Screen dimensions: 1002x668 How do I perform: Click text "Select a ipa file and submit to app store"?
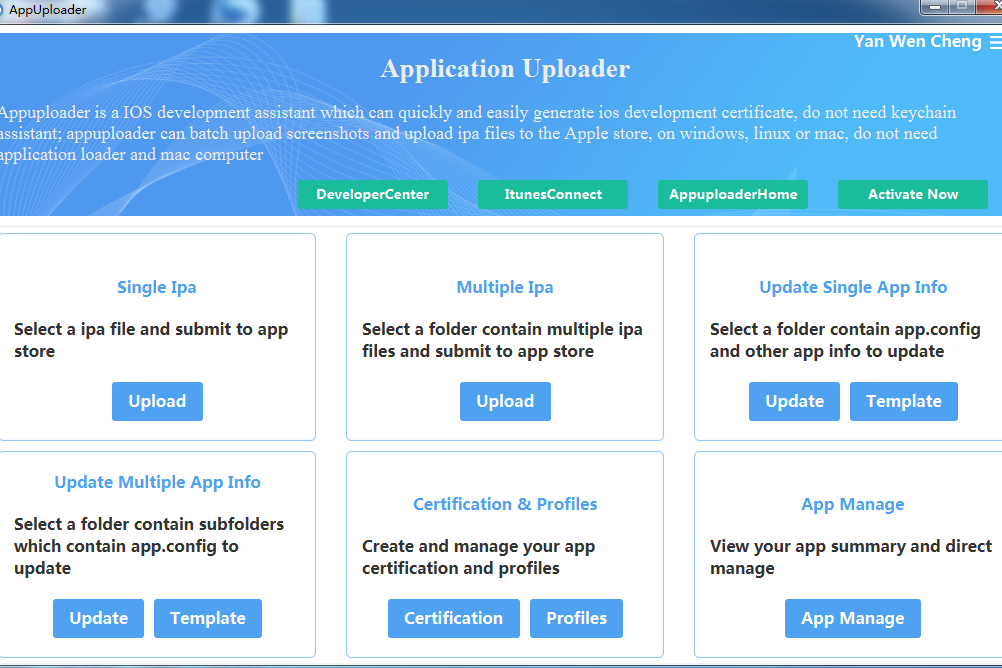click(151, 340)
